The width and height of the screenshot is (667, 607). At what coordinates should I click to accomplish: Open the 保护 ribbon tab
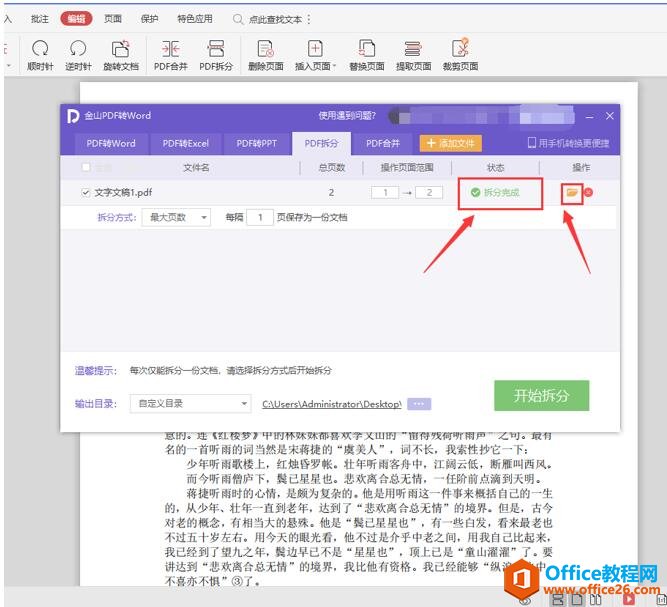coord(149,19)
